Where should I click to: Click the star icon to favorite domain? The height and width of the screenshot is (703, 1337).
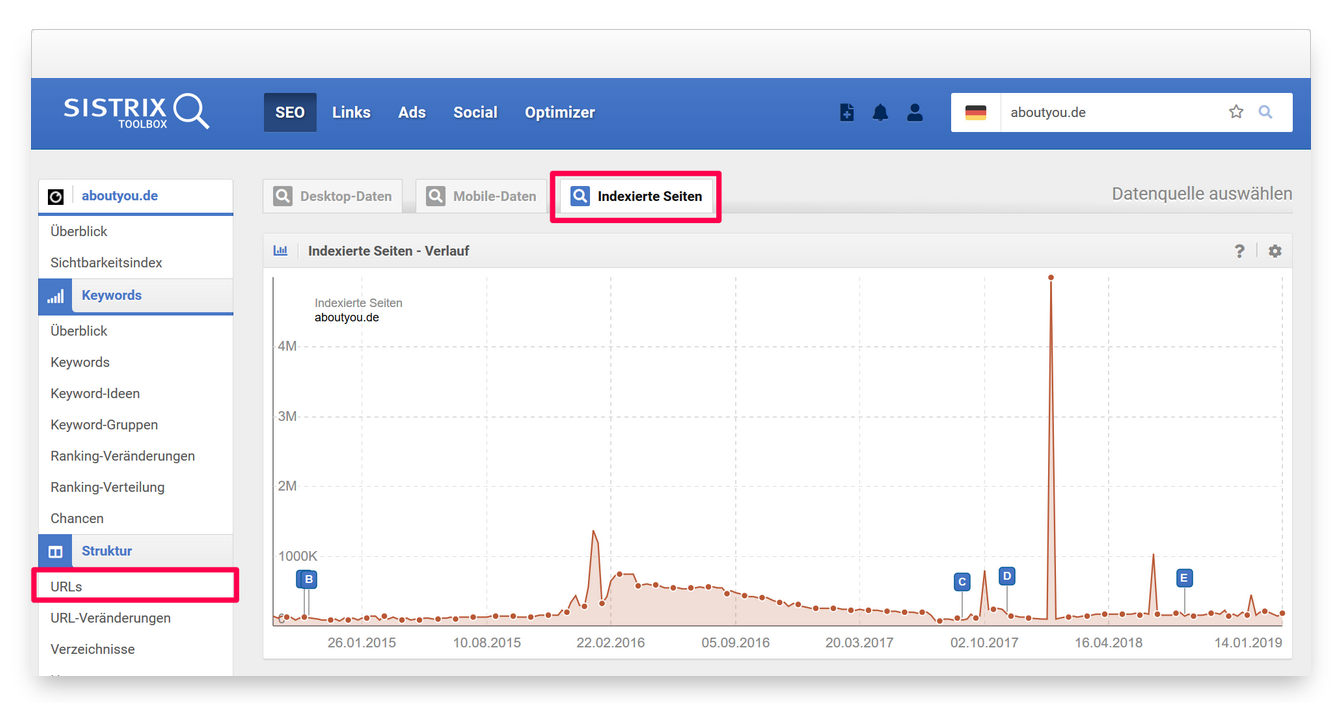click(x=1236, y=112)
